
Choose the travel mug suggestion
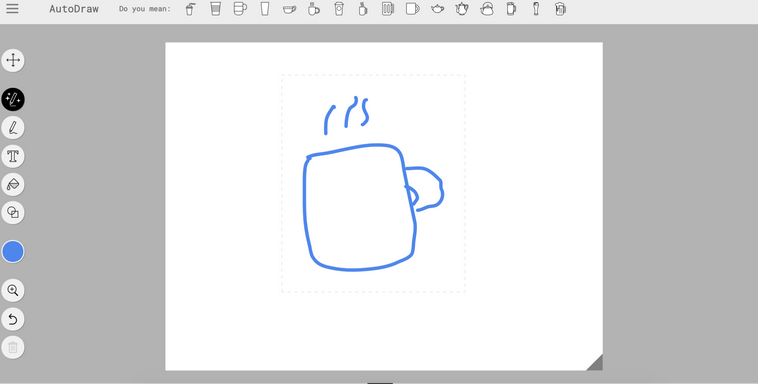511,9
